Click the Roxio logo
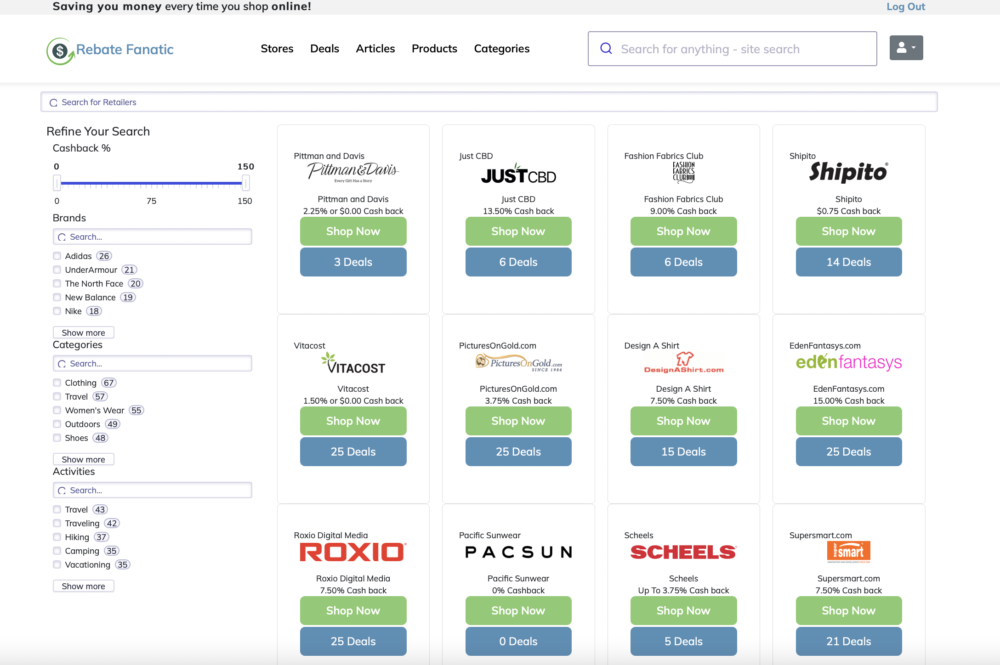1000x665 pixels. point(353,552)
